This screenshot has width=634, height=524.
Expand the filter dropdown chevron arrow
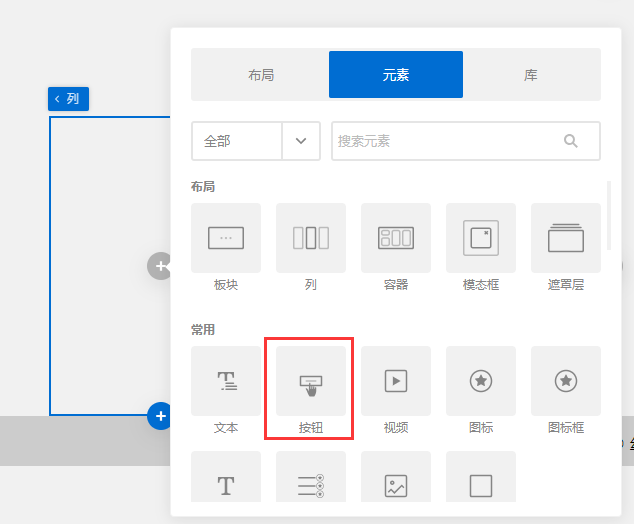coord(301,141)
